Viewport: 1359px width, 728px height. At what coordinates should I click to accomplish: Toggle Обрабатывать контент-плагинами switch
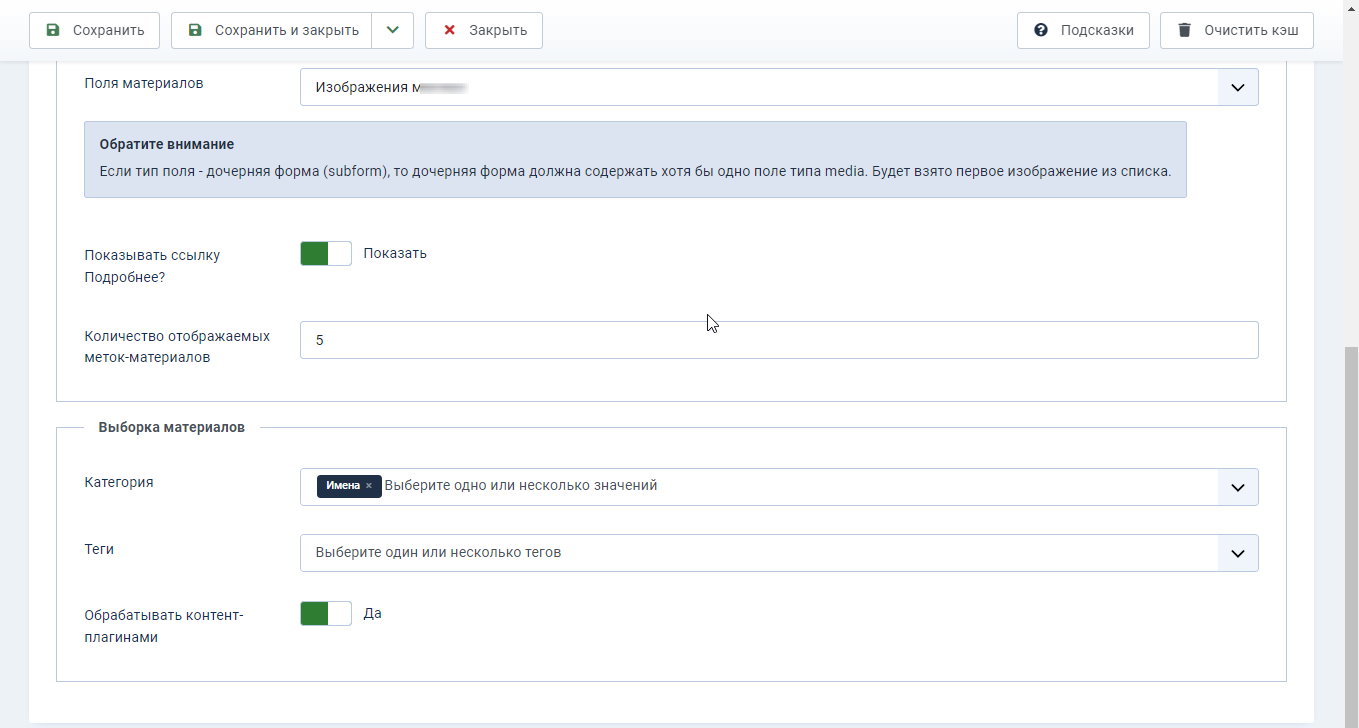[x=326, y=613]
